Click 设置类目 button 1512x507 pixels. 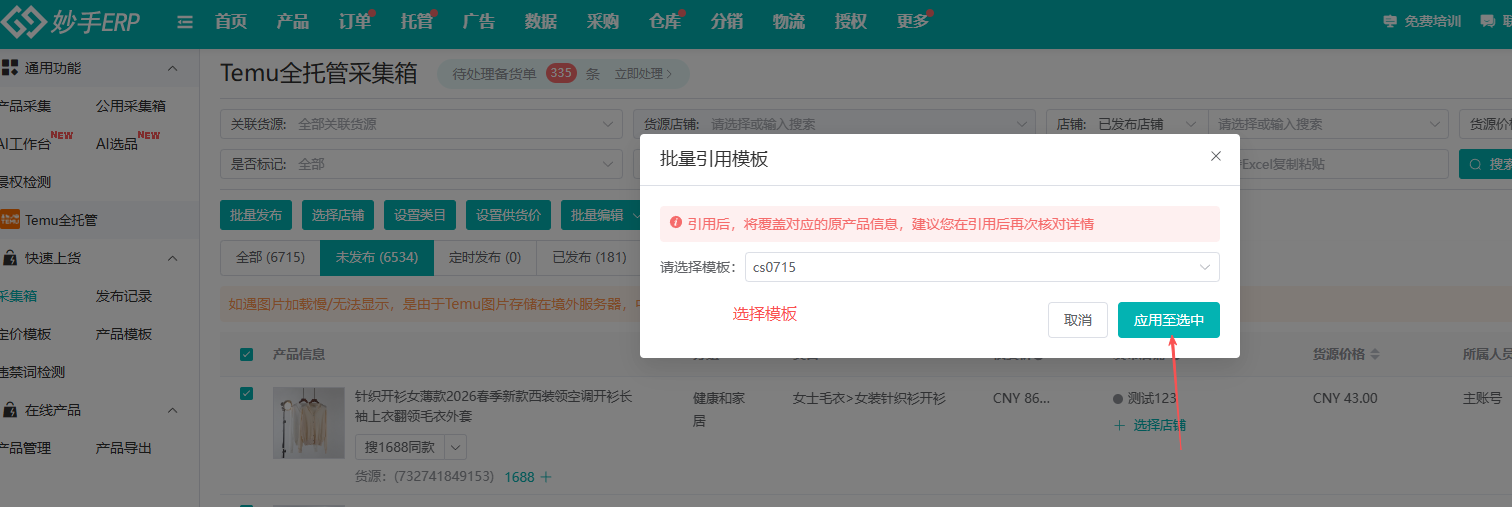420,215
